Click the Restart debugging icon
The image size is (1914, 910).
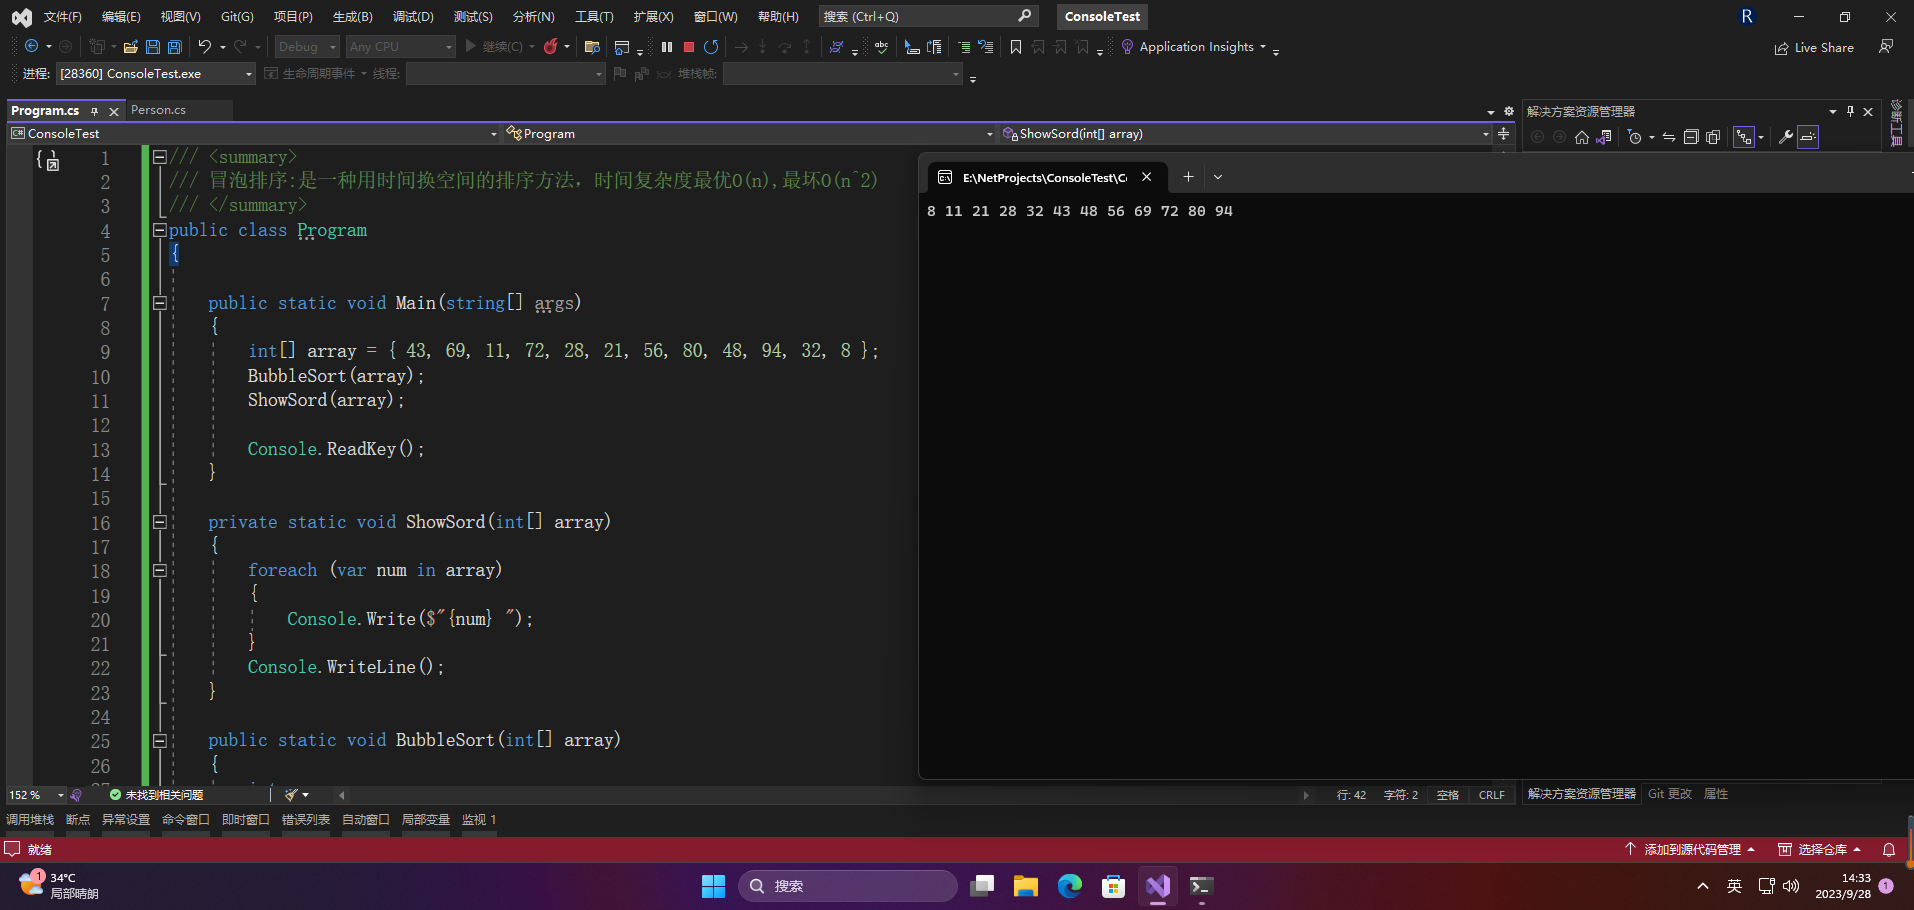coord(711,46)
